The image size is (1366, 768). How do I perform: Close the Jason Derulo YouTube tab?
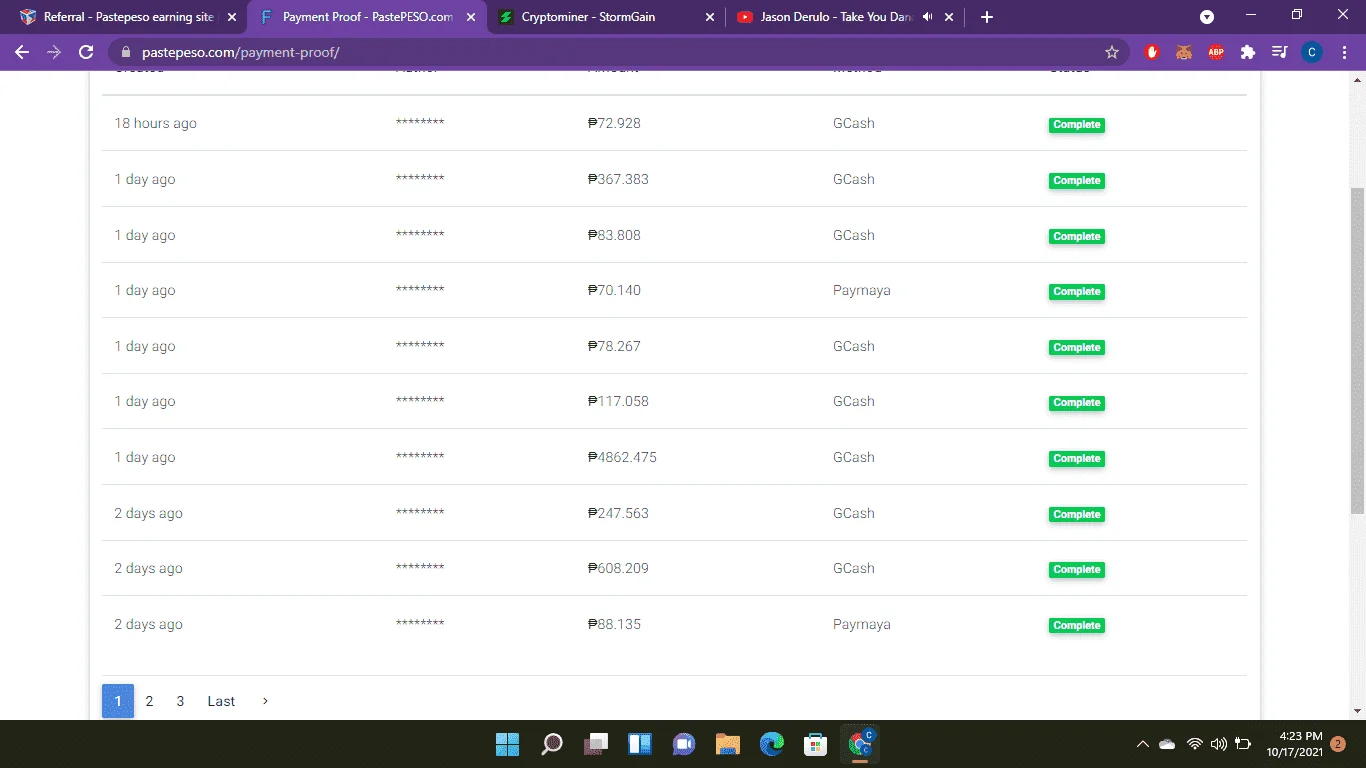pyautogui.click(x=949, y=17)
